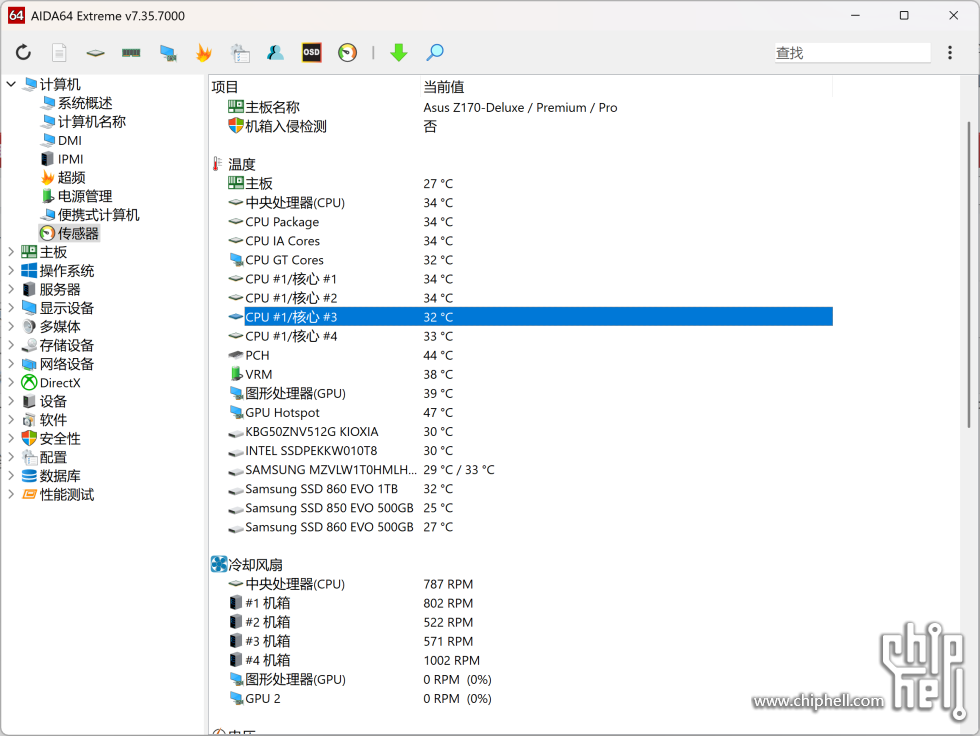Click the network monitor toolbar icon
Image resolution: width=980 pixels, height=736 pixels.
[168, 53]
